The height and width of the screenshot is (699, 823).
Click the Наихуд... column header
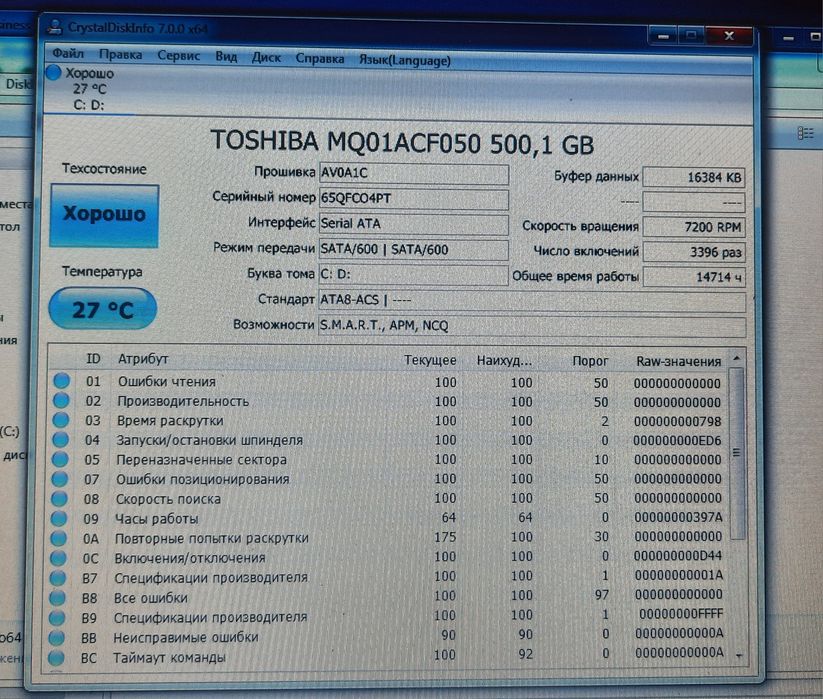tap(504, 361)
